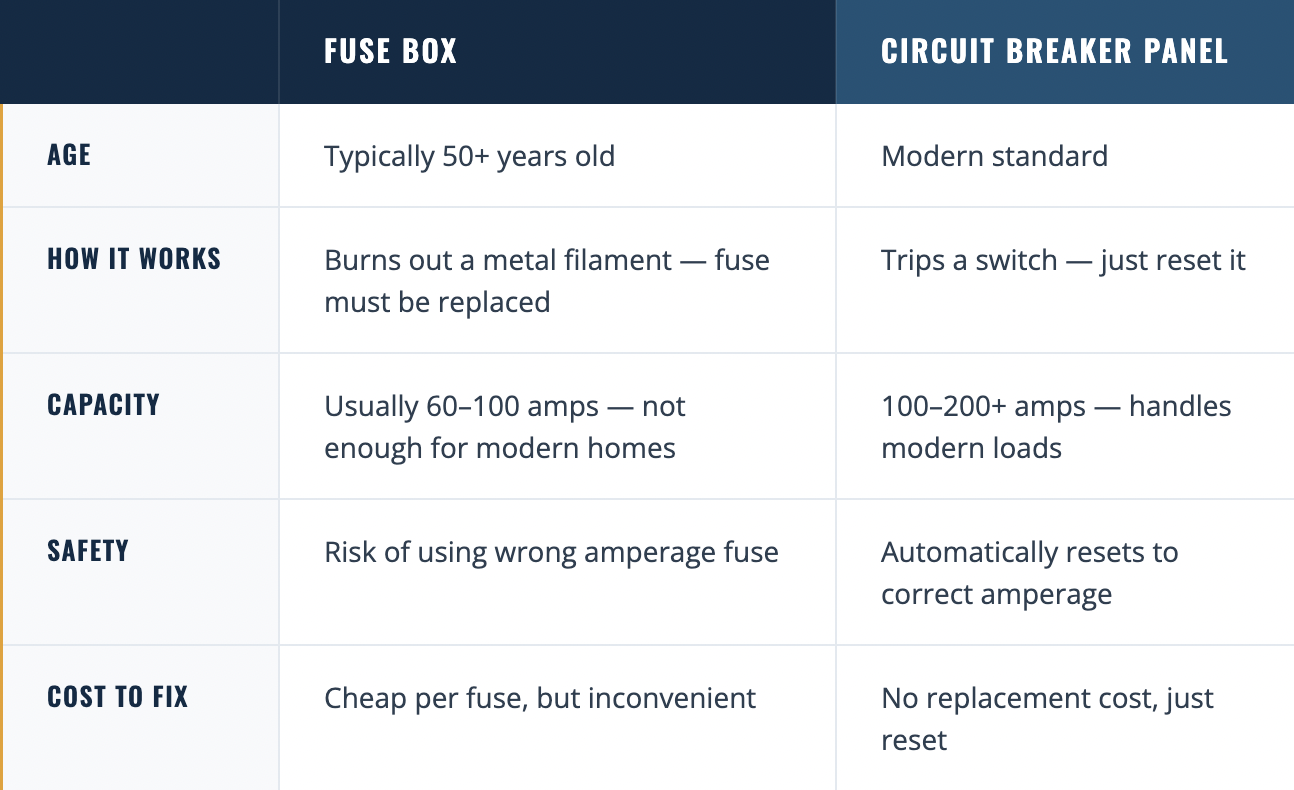Screen dimensions: 1294x790
Task: Click the "Modern standard" cell
Action: (x=994, y=157)
